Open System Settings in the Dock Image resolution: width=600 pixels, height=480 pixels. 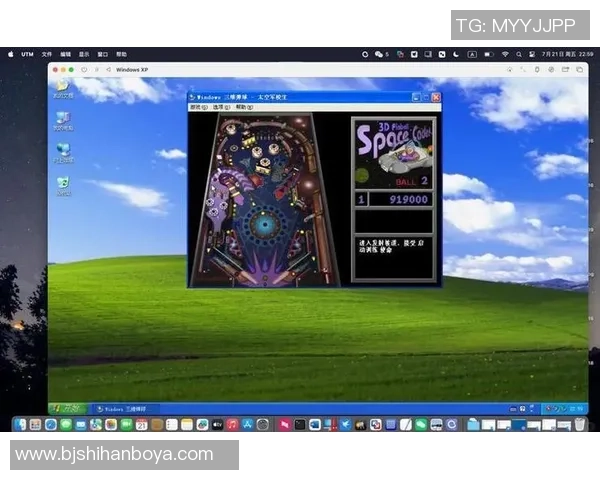pos(262,424)
